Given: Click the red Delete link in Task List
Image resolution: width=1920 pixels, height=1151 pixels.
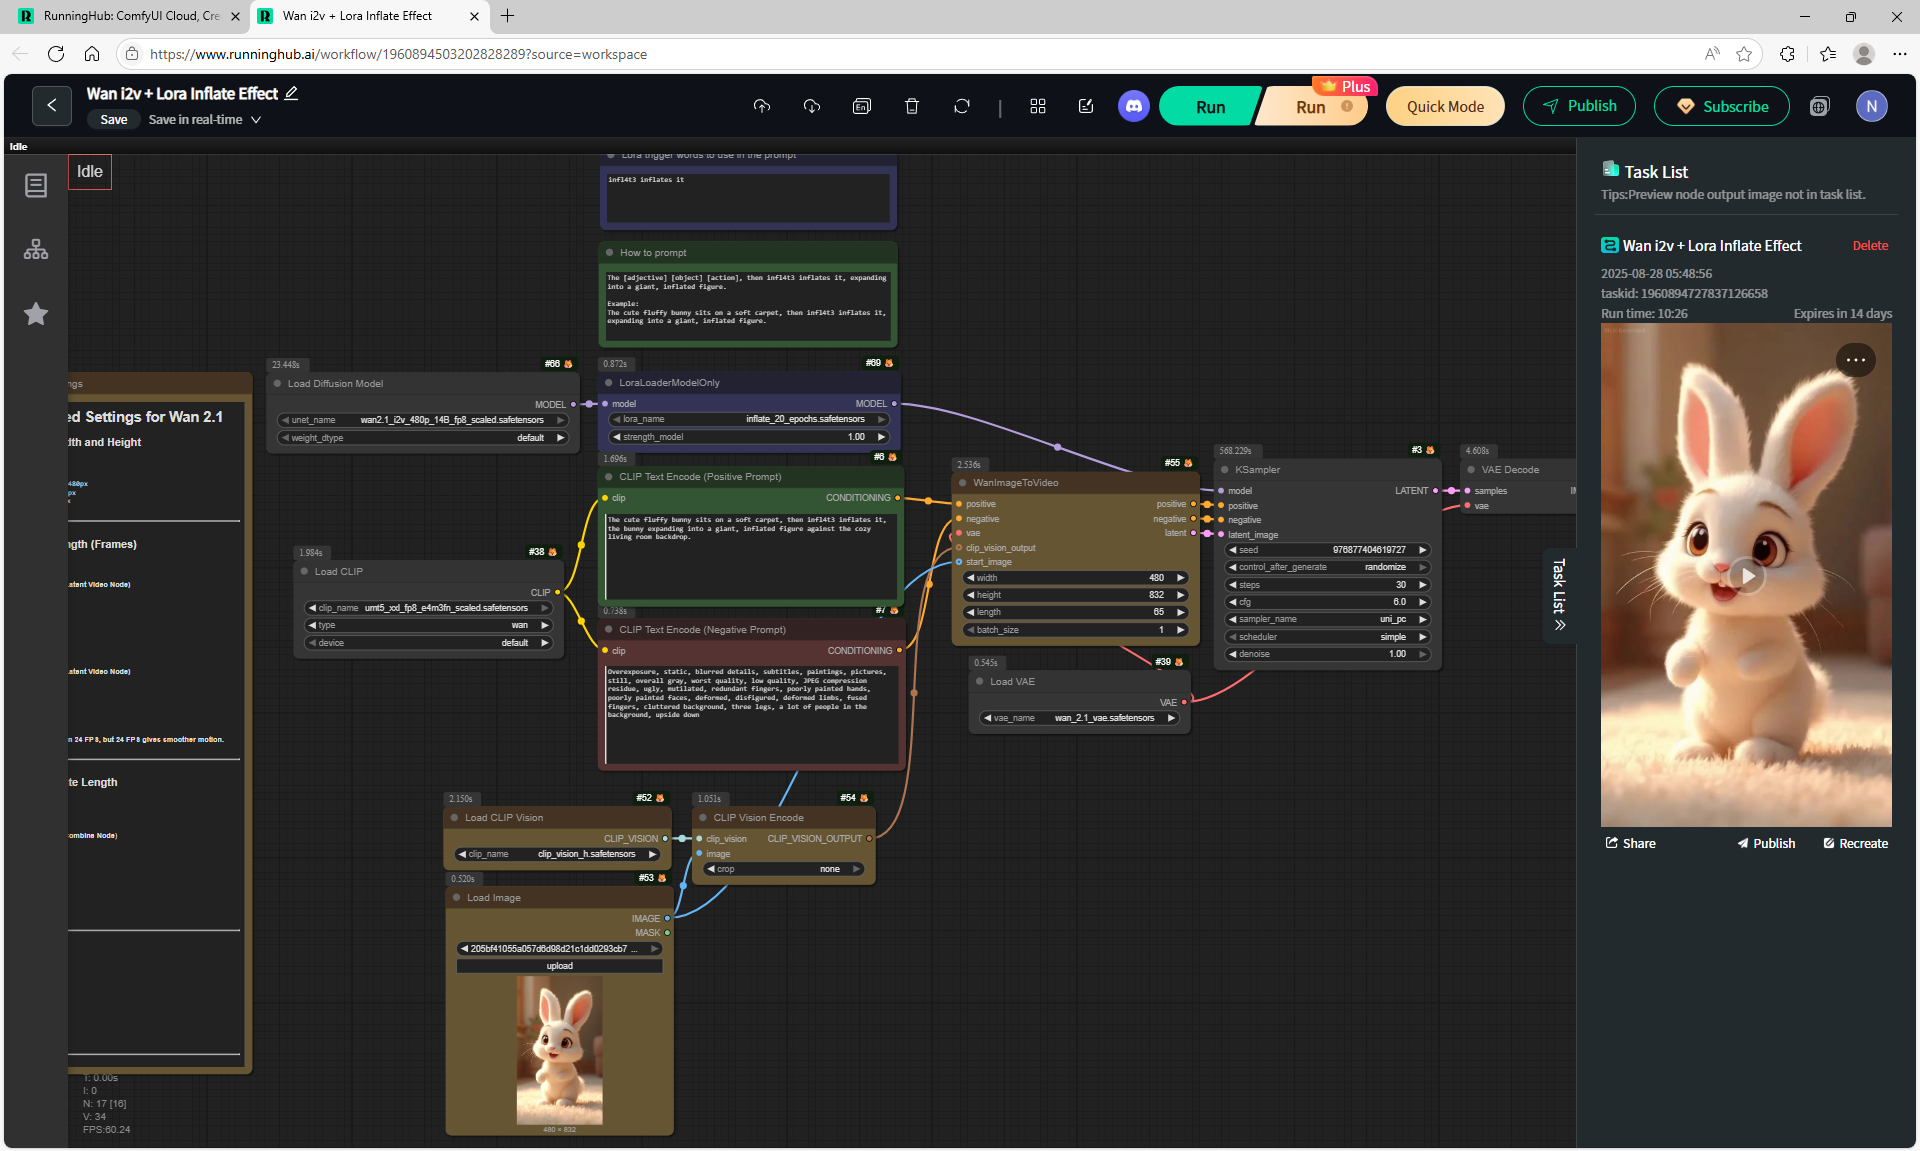Looking at the screenshot, I should click(x=1870, y=246).
